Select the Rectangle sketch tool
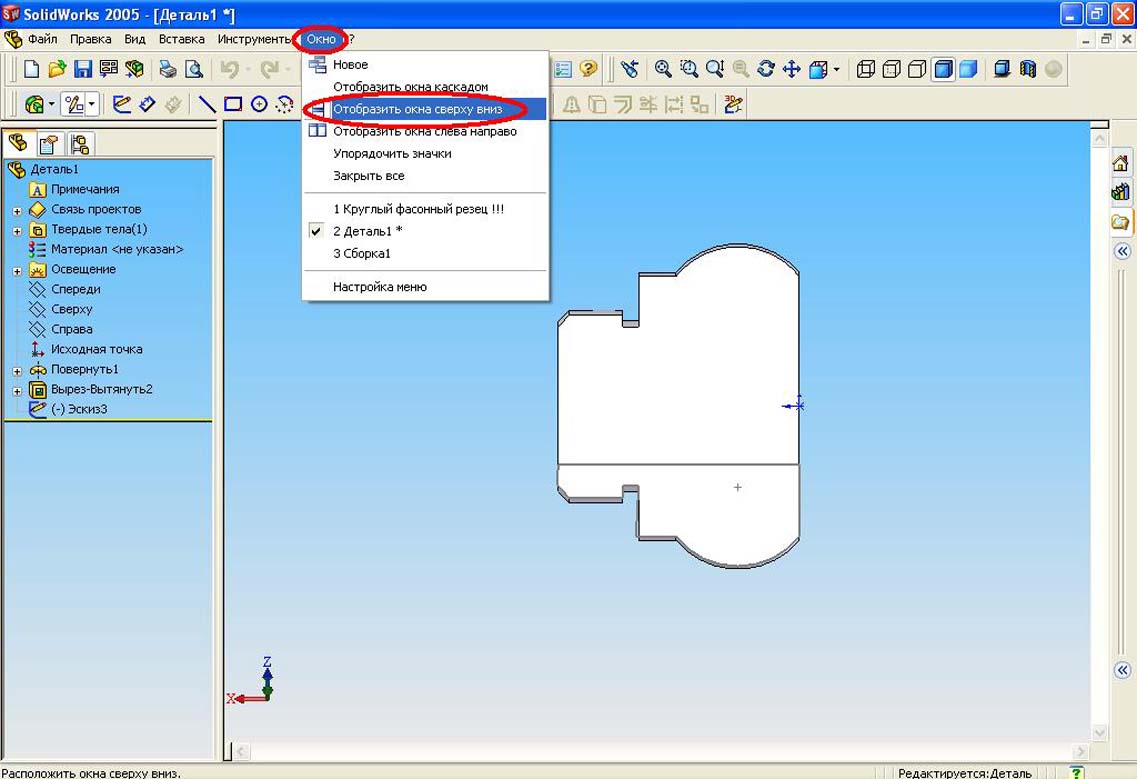Image resolution: width=1137 pixels, height=779 pixels. coord(233,104)
